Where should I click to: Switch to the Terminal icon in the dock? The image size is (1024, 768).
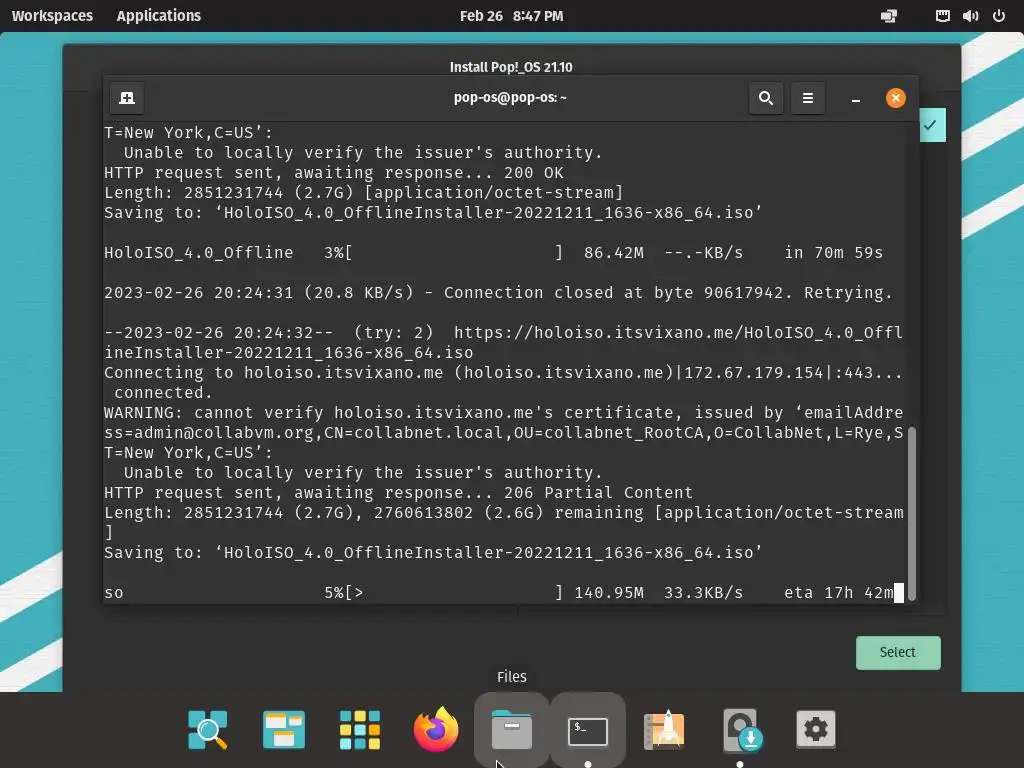[x=588, y=731]
